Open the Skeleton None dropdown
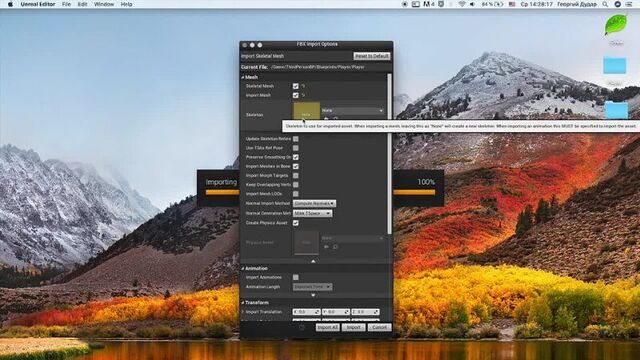The height and width of the screenshot is (360, 640). coord(352,111)
